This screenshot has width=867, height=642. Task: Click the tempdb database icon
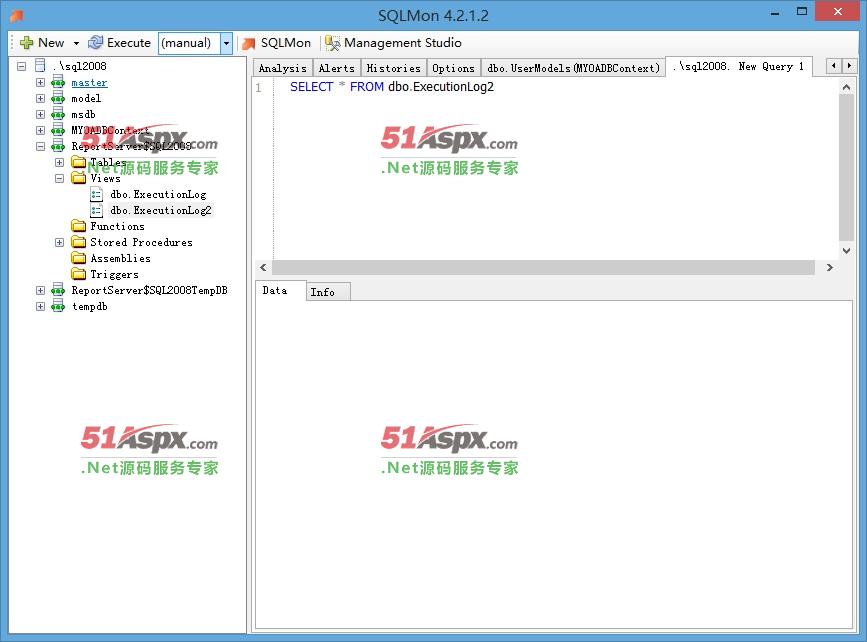coord(58,306)
